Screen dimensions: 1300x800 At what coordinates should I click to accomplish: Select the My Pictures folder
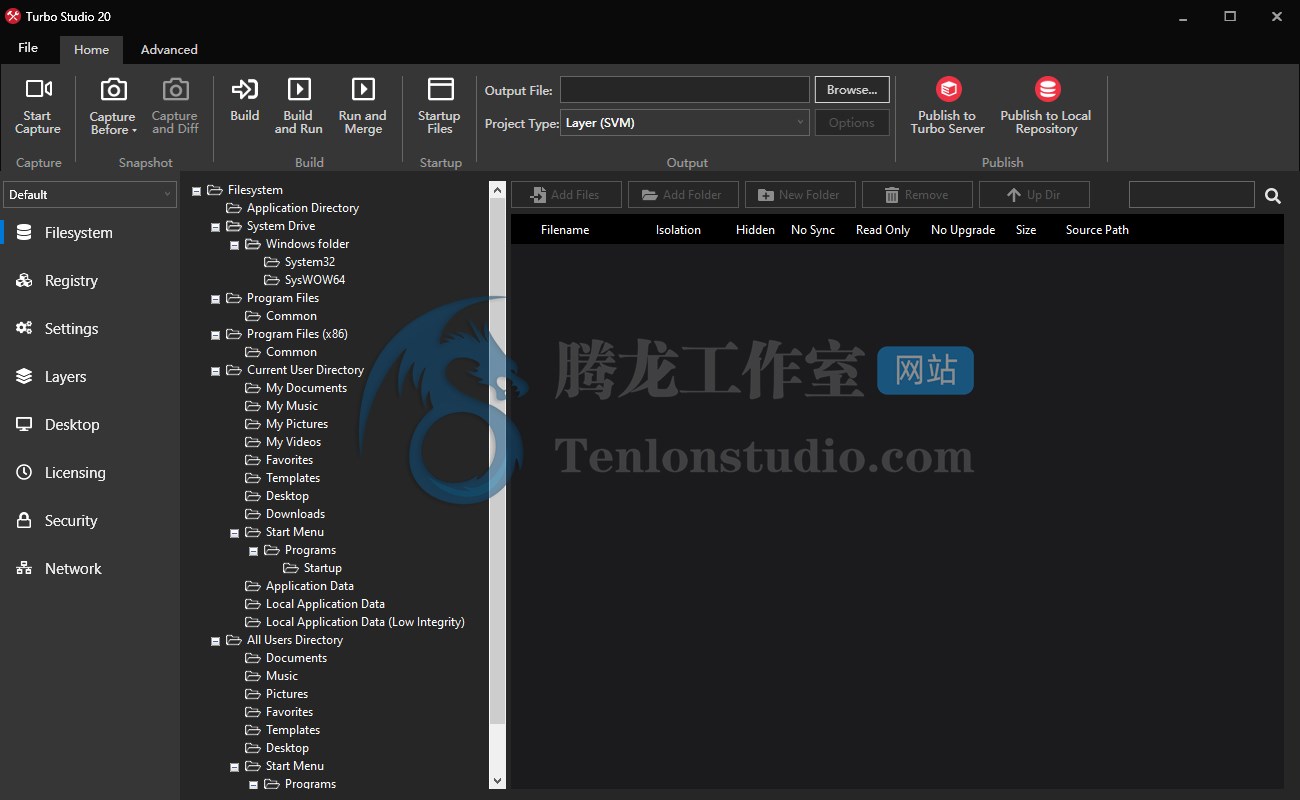coord(297,424)
